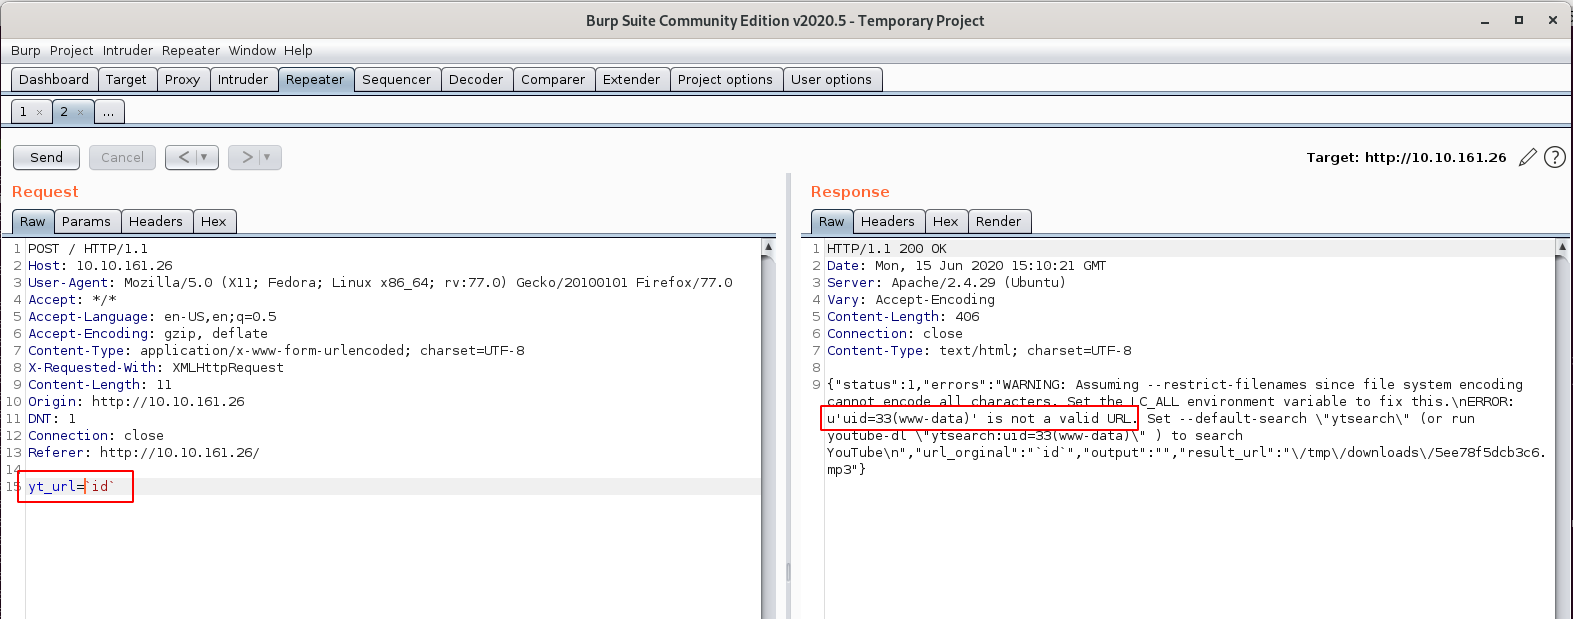Image resolution: width=1573 pixels, height=619 pixels.
Task: Open the Proxy tool tab
Action: pyautogui.click(x=182, y=79)
